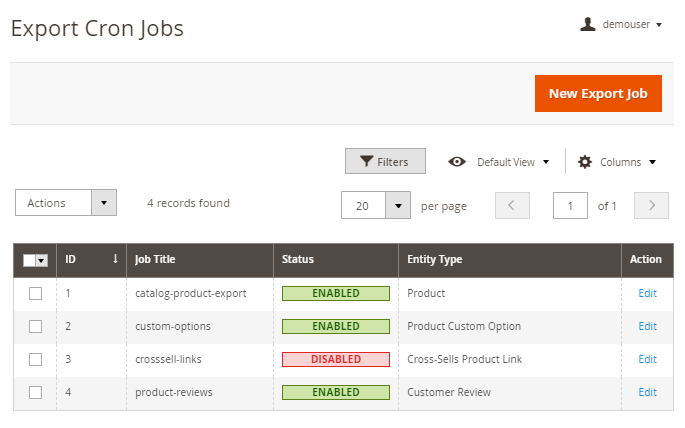Sort by ID column arrow
Viewport: 685px width, 428px height.
click(115, 259)
